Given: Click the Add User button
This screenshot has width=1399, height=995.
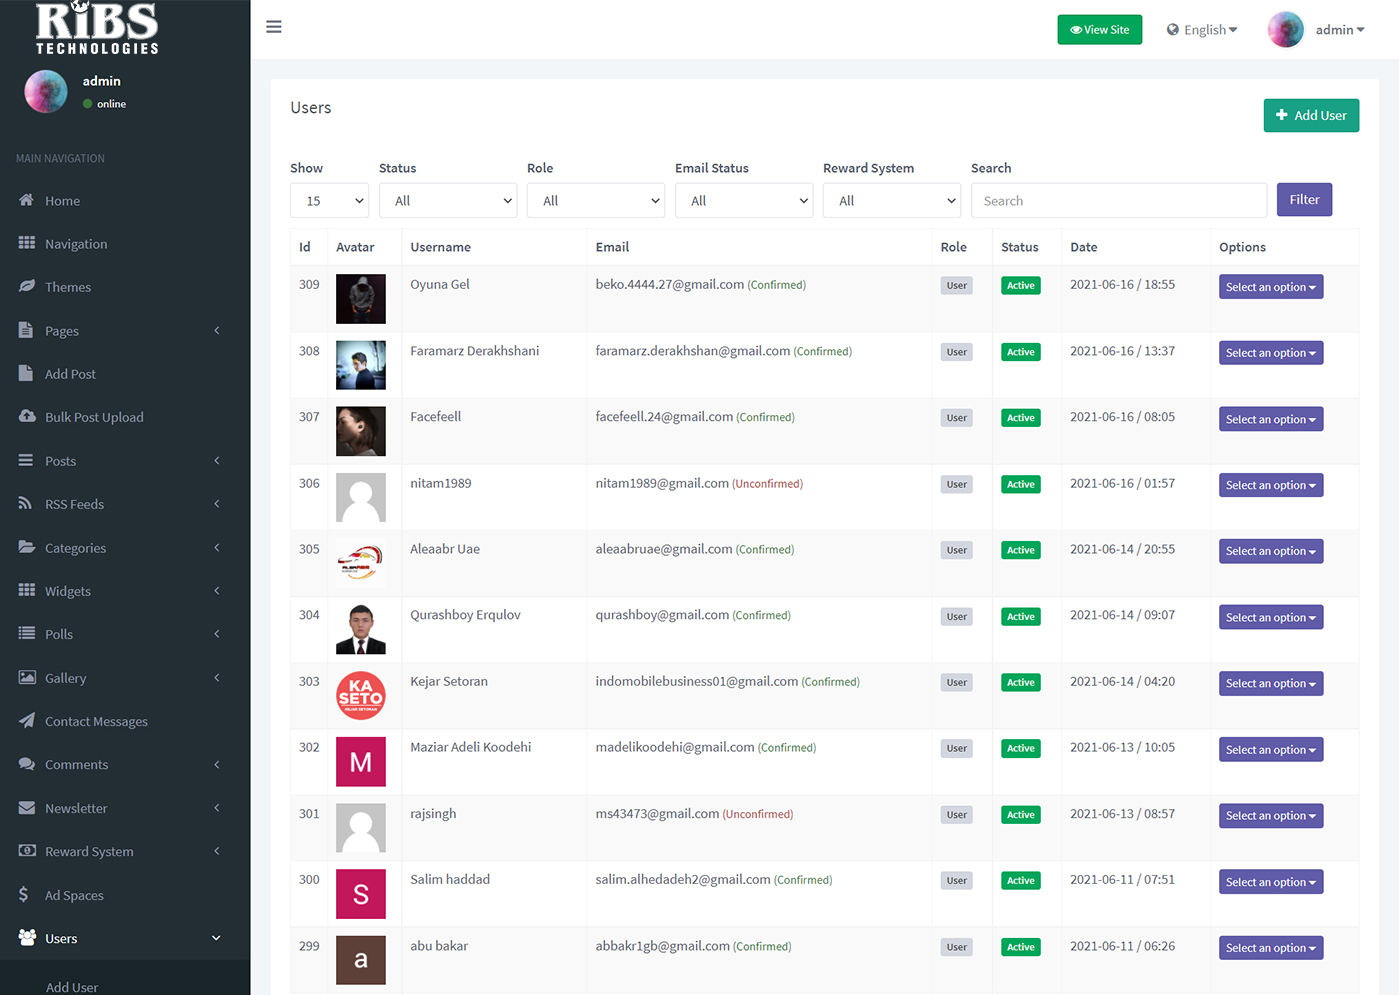Looking at the screenshot, I should pos(1310,116).
